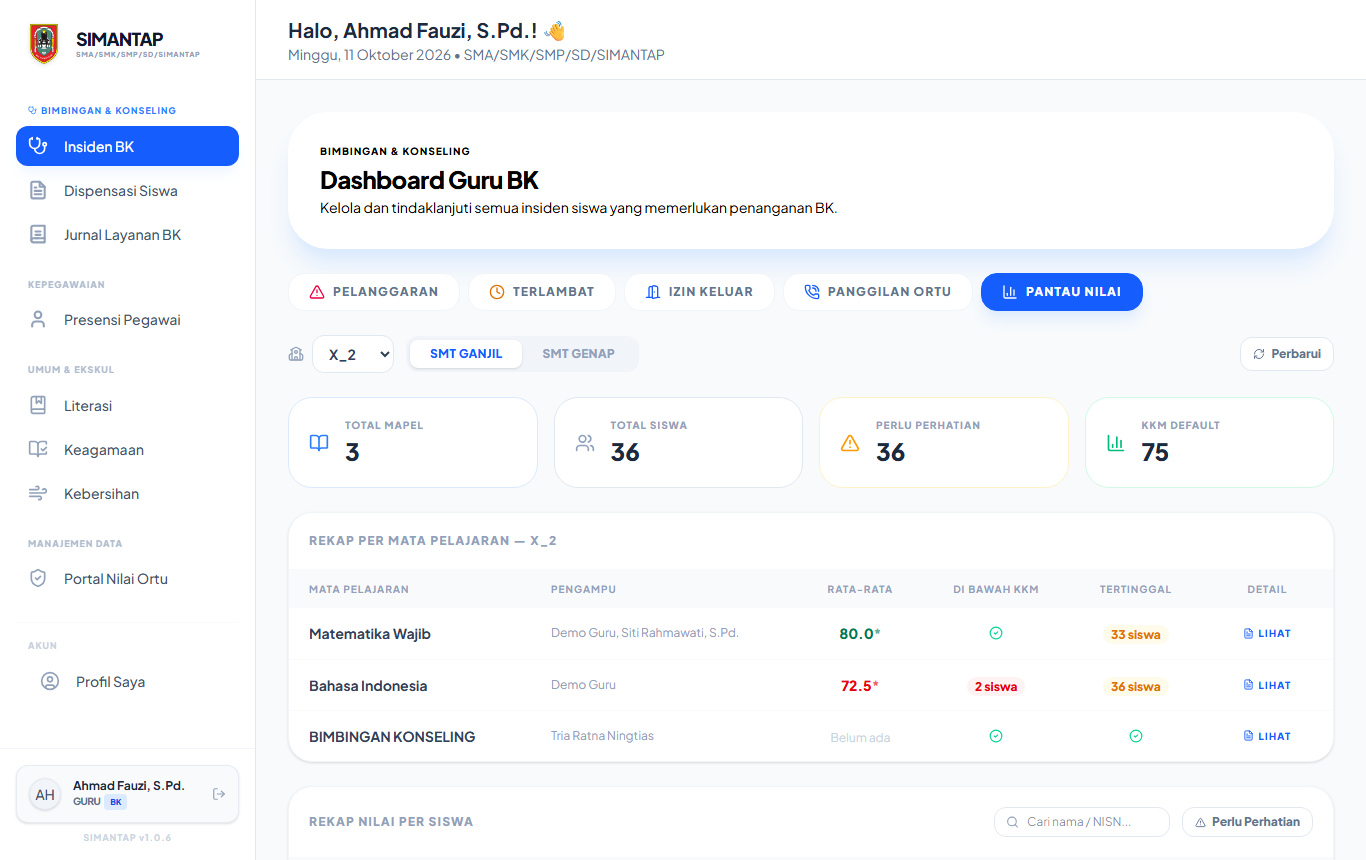Viewport: 1366px width, 860px height.
Task: Click the 80.0* average for Matematika Wajib
Action: pyautogui.click(x=860, y=634)
